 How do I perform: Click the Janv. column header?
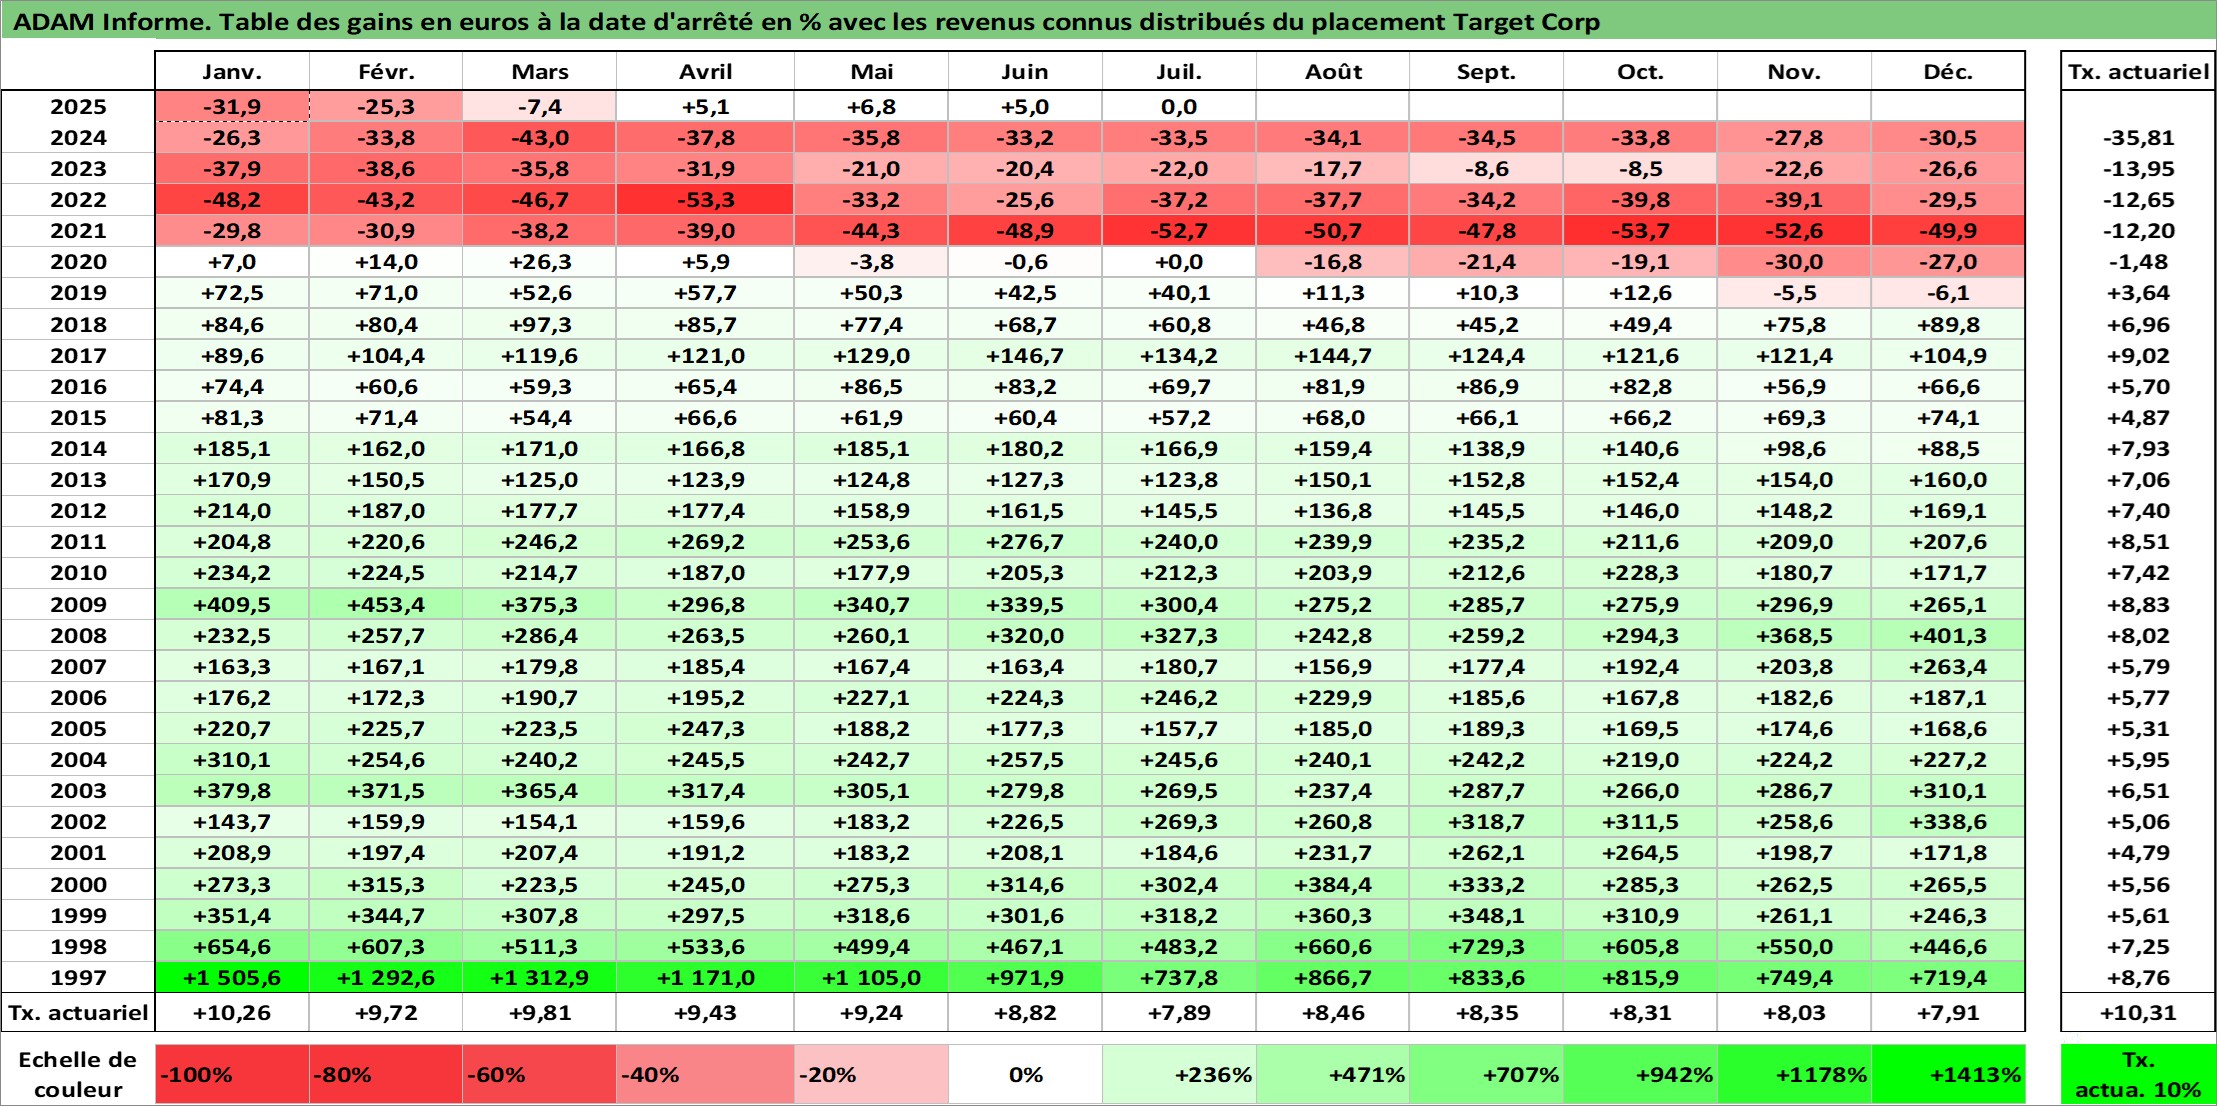pos(232,71)
